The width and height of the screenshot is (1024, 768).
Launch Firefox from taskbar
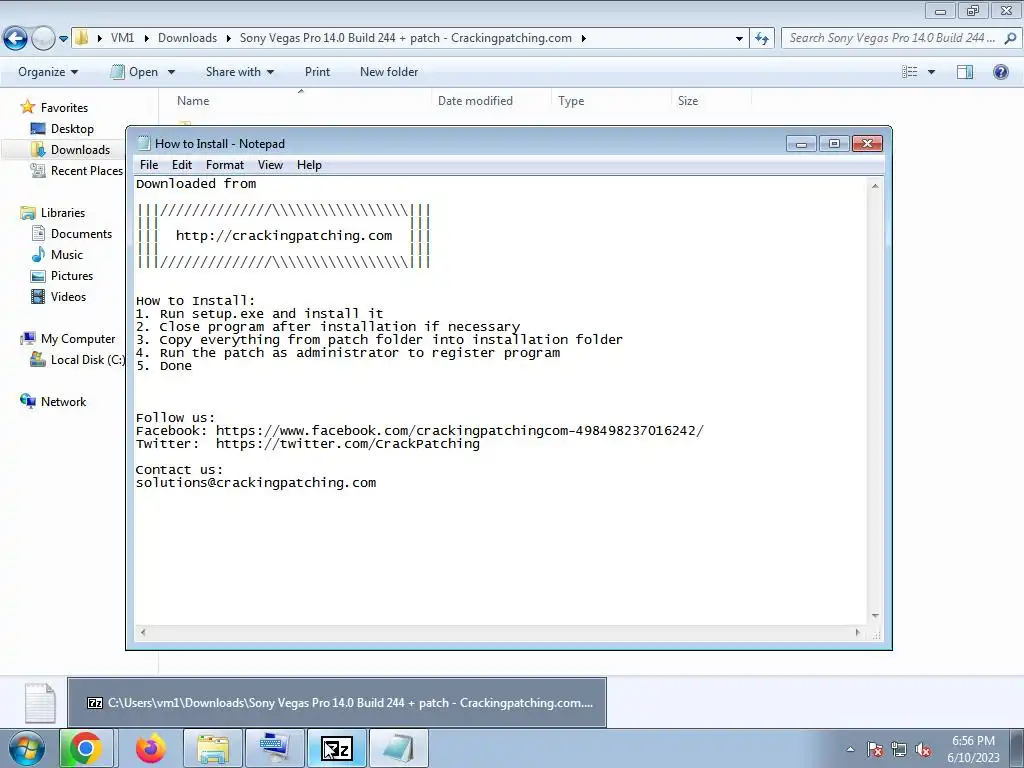(x=150, y=748)
